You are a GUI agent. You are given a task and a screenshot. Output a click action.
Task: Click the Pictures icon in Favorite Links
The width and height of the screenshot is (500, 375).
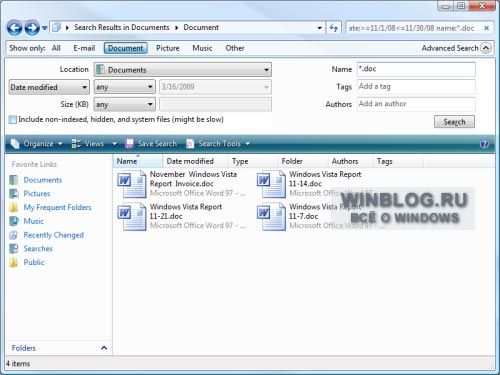(x=14, y=194)
